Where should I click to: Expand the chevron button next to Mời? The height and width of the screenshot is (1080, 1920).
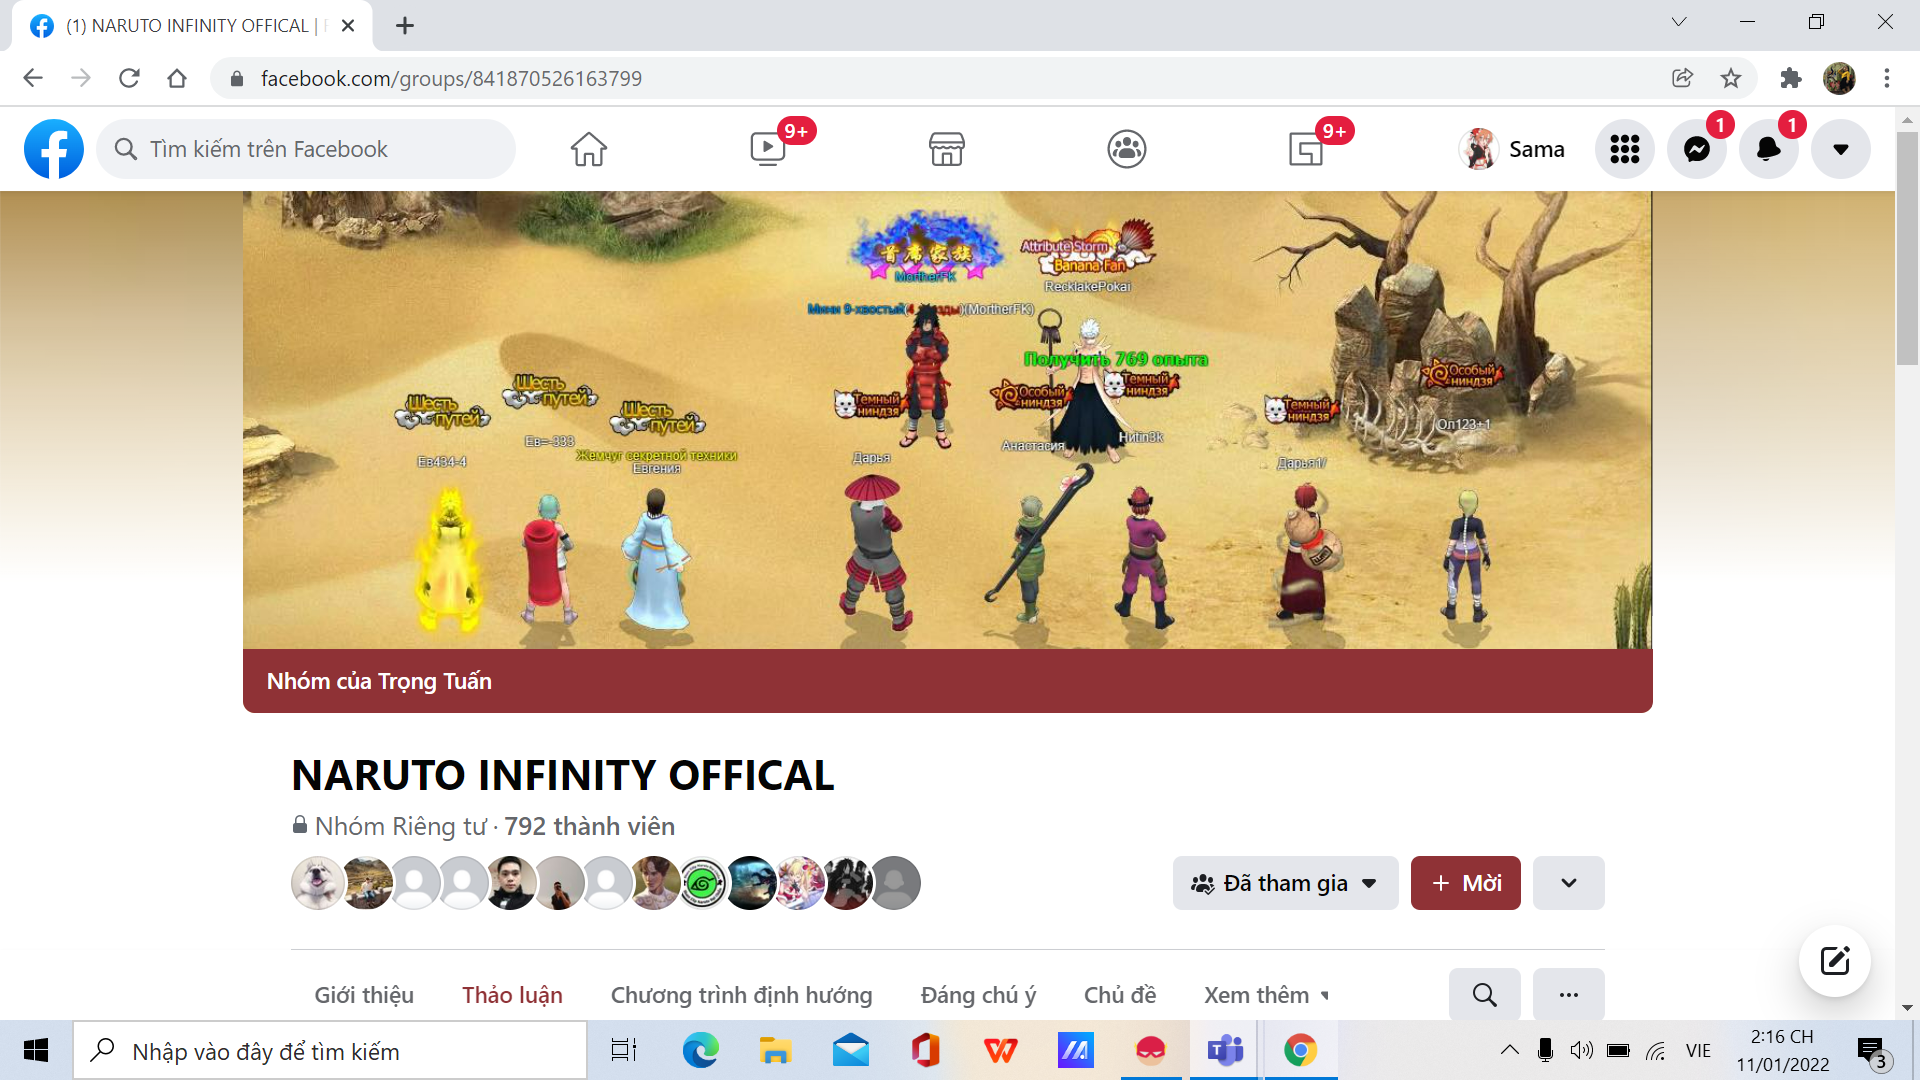pyautogui.click(x=1569, y=883)
